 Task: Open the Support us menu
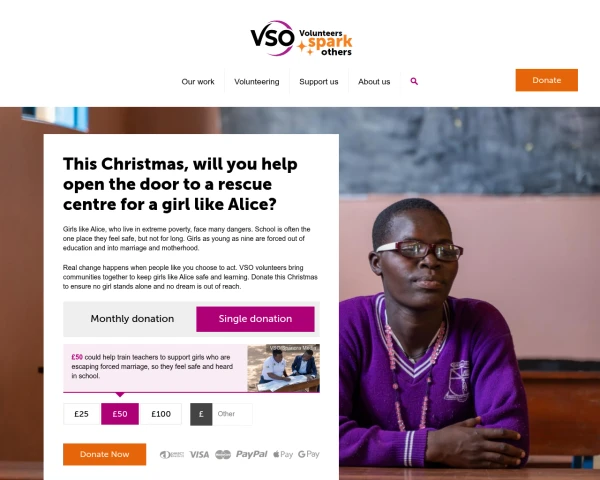point(319,82)
